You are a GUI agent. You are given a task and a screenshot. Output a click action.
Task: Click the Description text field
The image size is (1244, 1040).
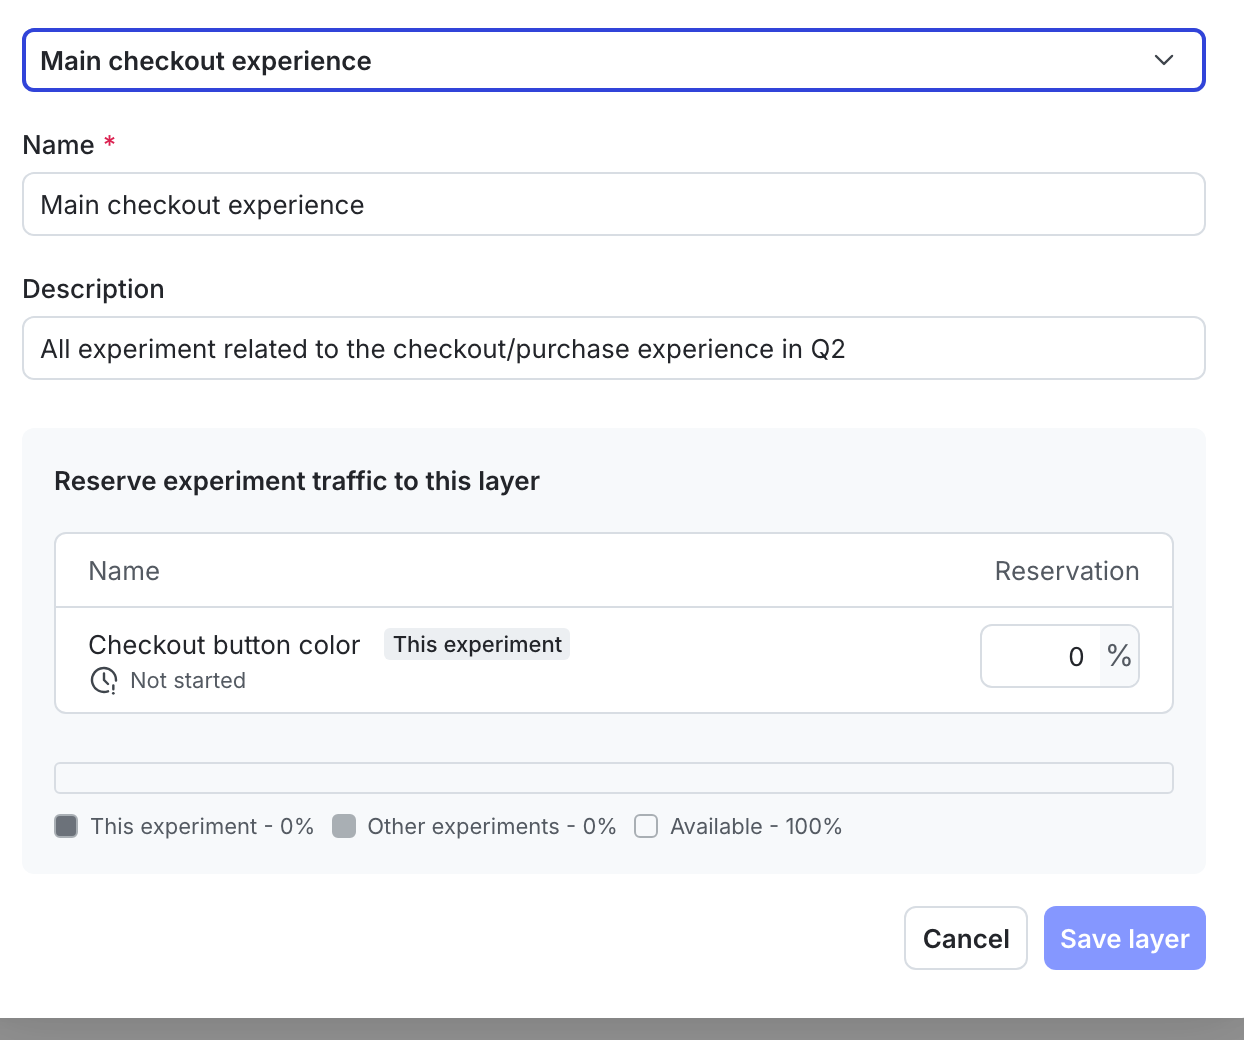tap(613, 348)
